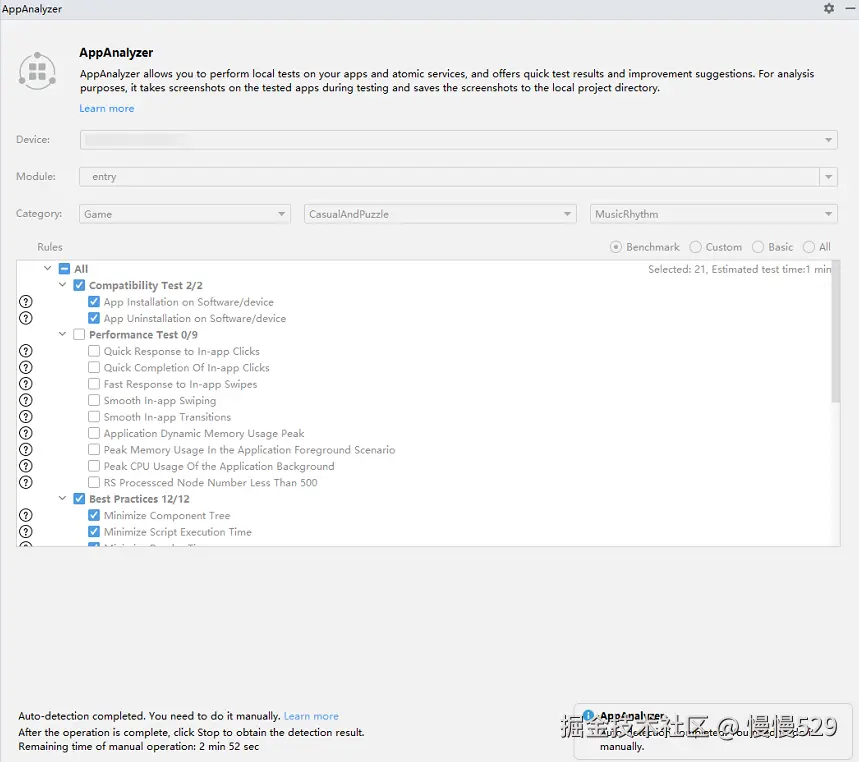Screen dimensions: 859x762
Task: Open help for Fast Response to In-app Swipes
Action: pos(26,384)
